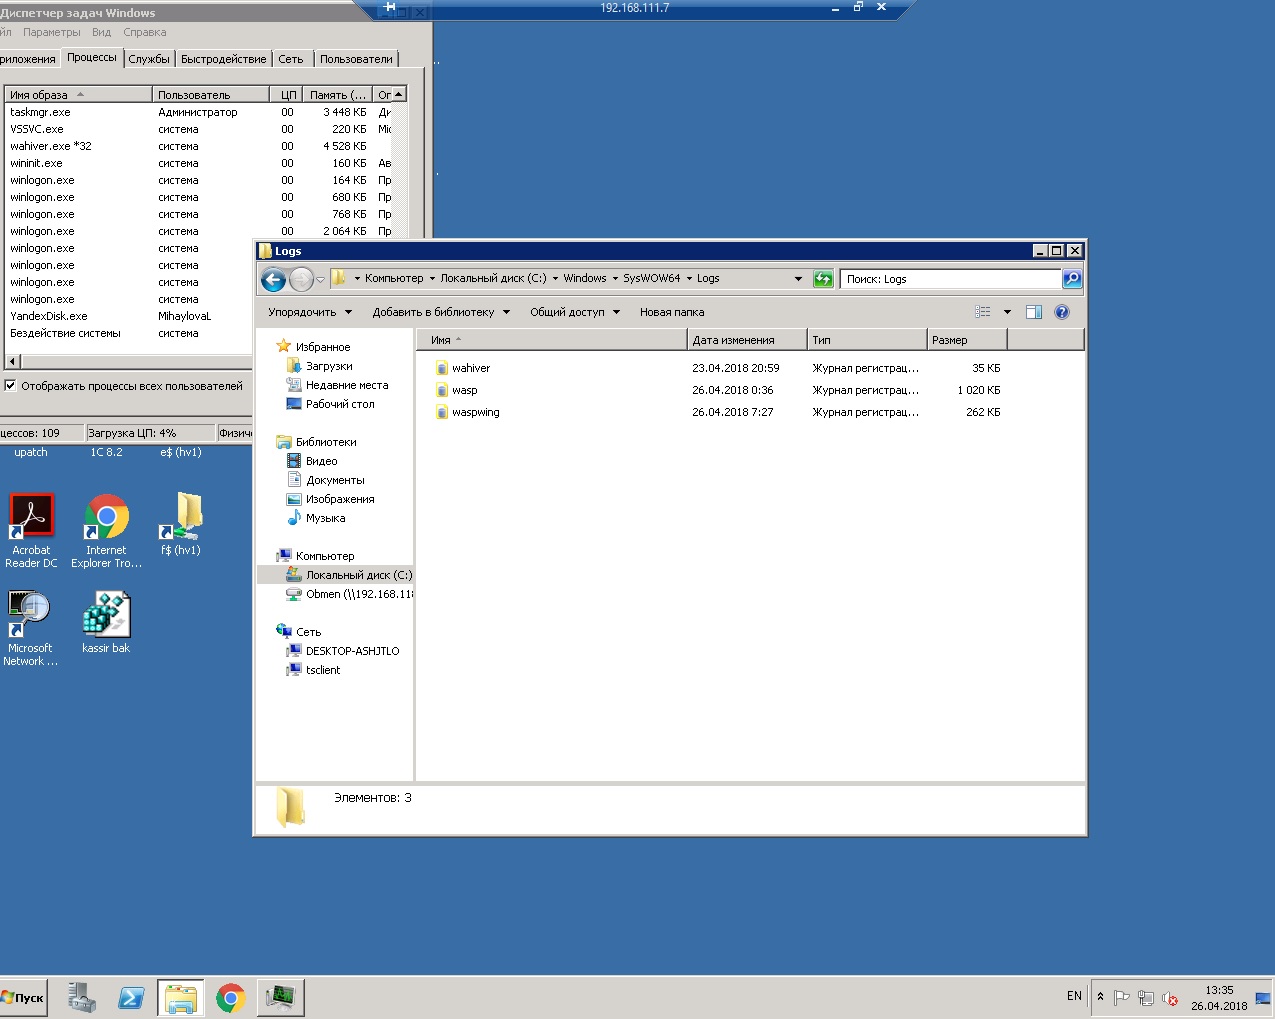Open the Explorer help question mark icon
The image size is (1275, 1019).
click(x=1062, y=312)
